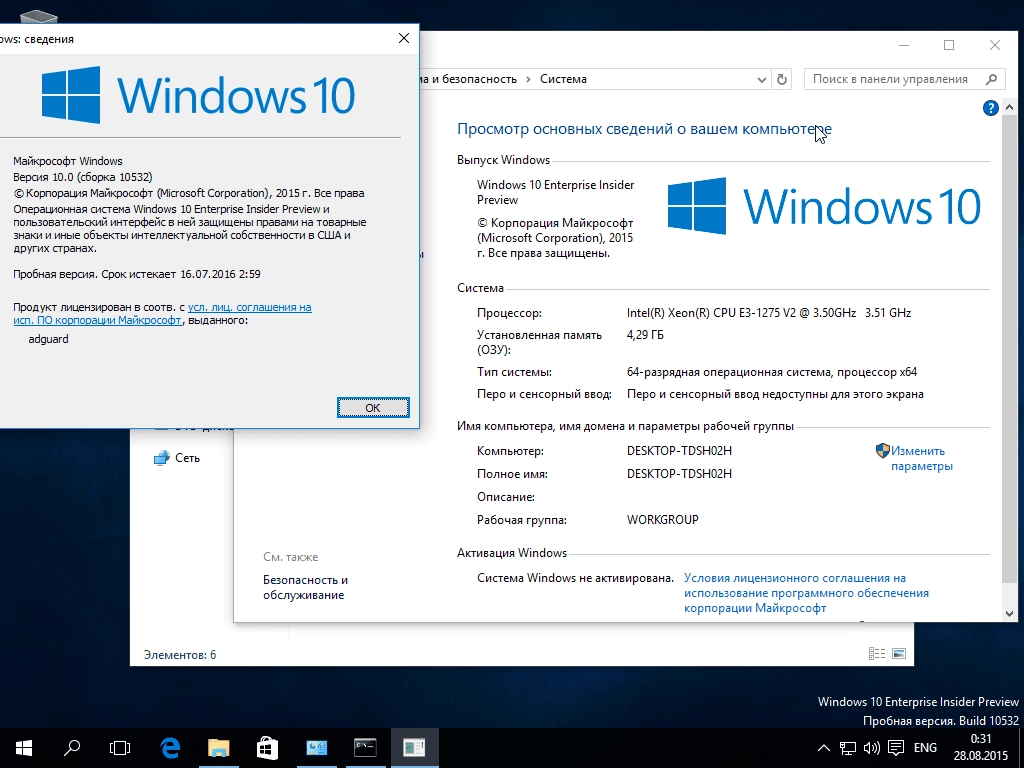Launch Microsoft Edge from the taskbar
The height and width of the screenshot is (768, 1024).
[x=170, y=748]
